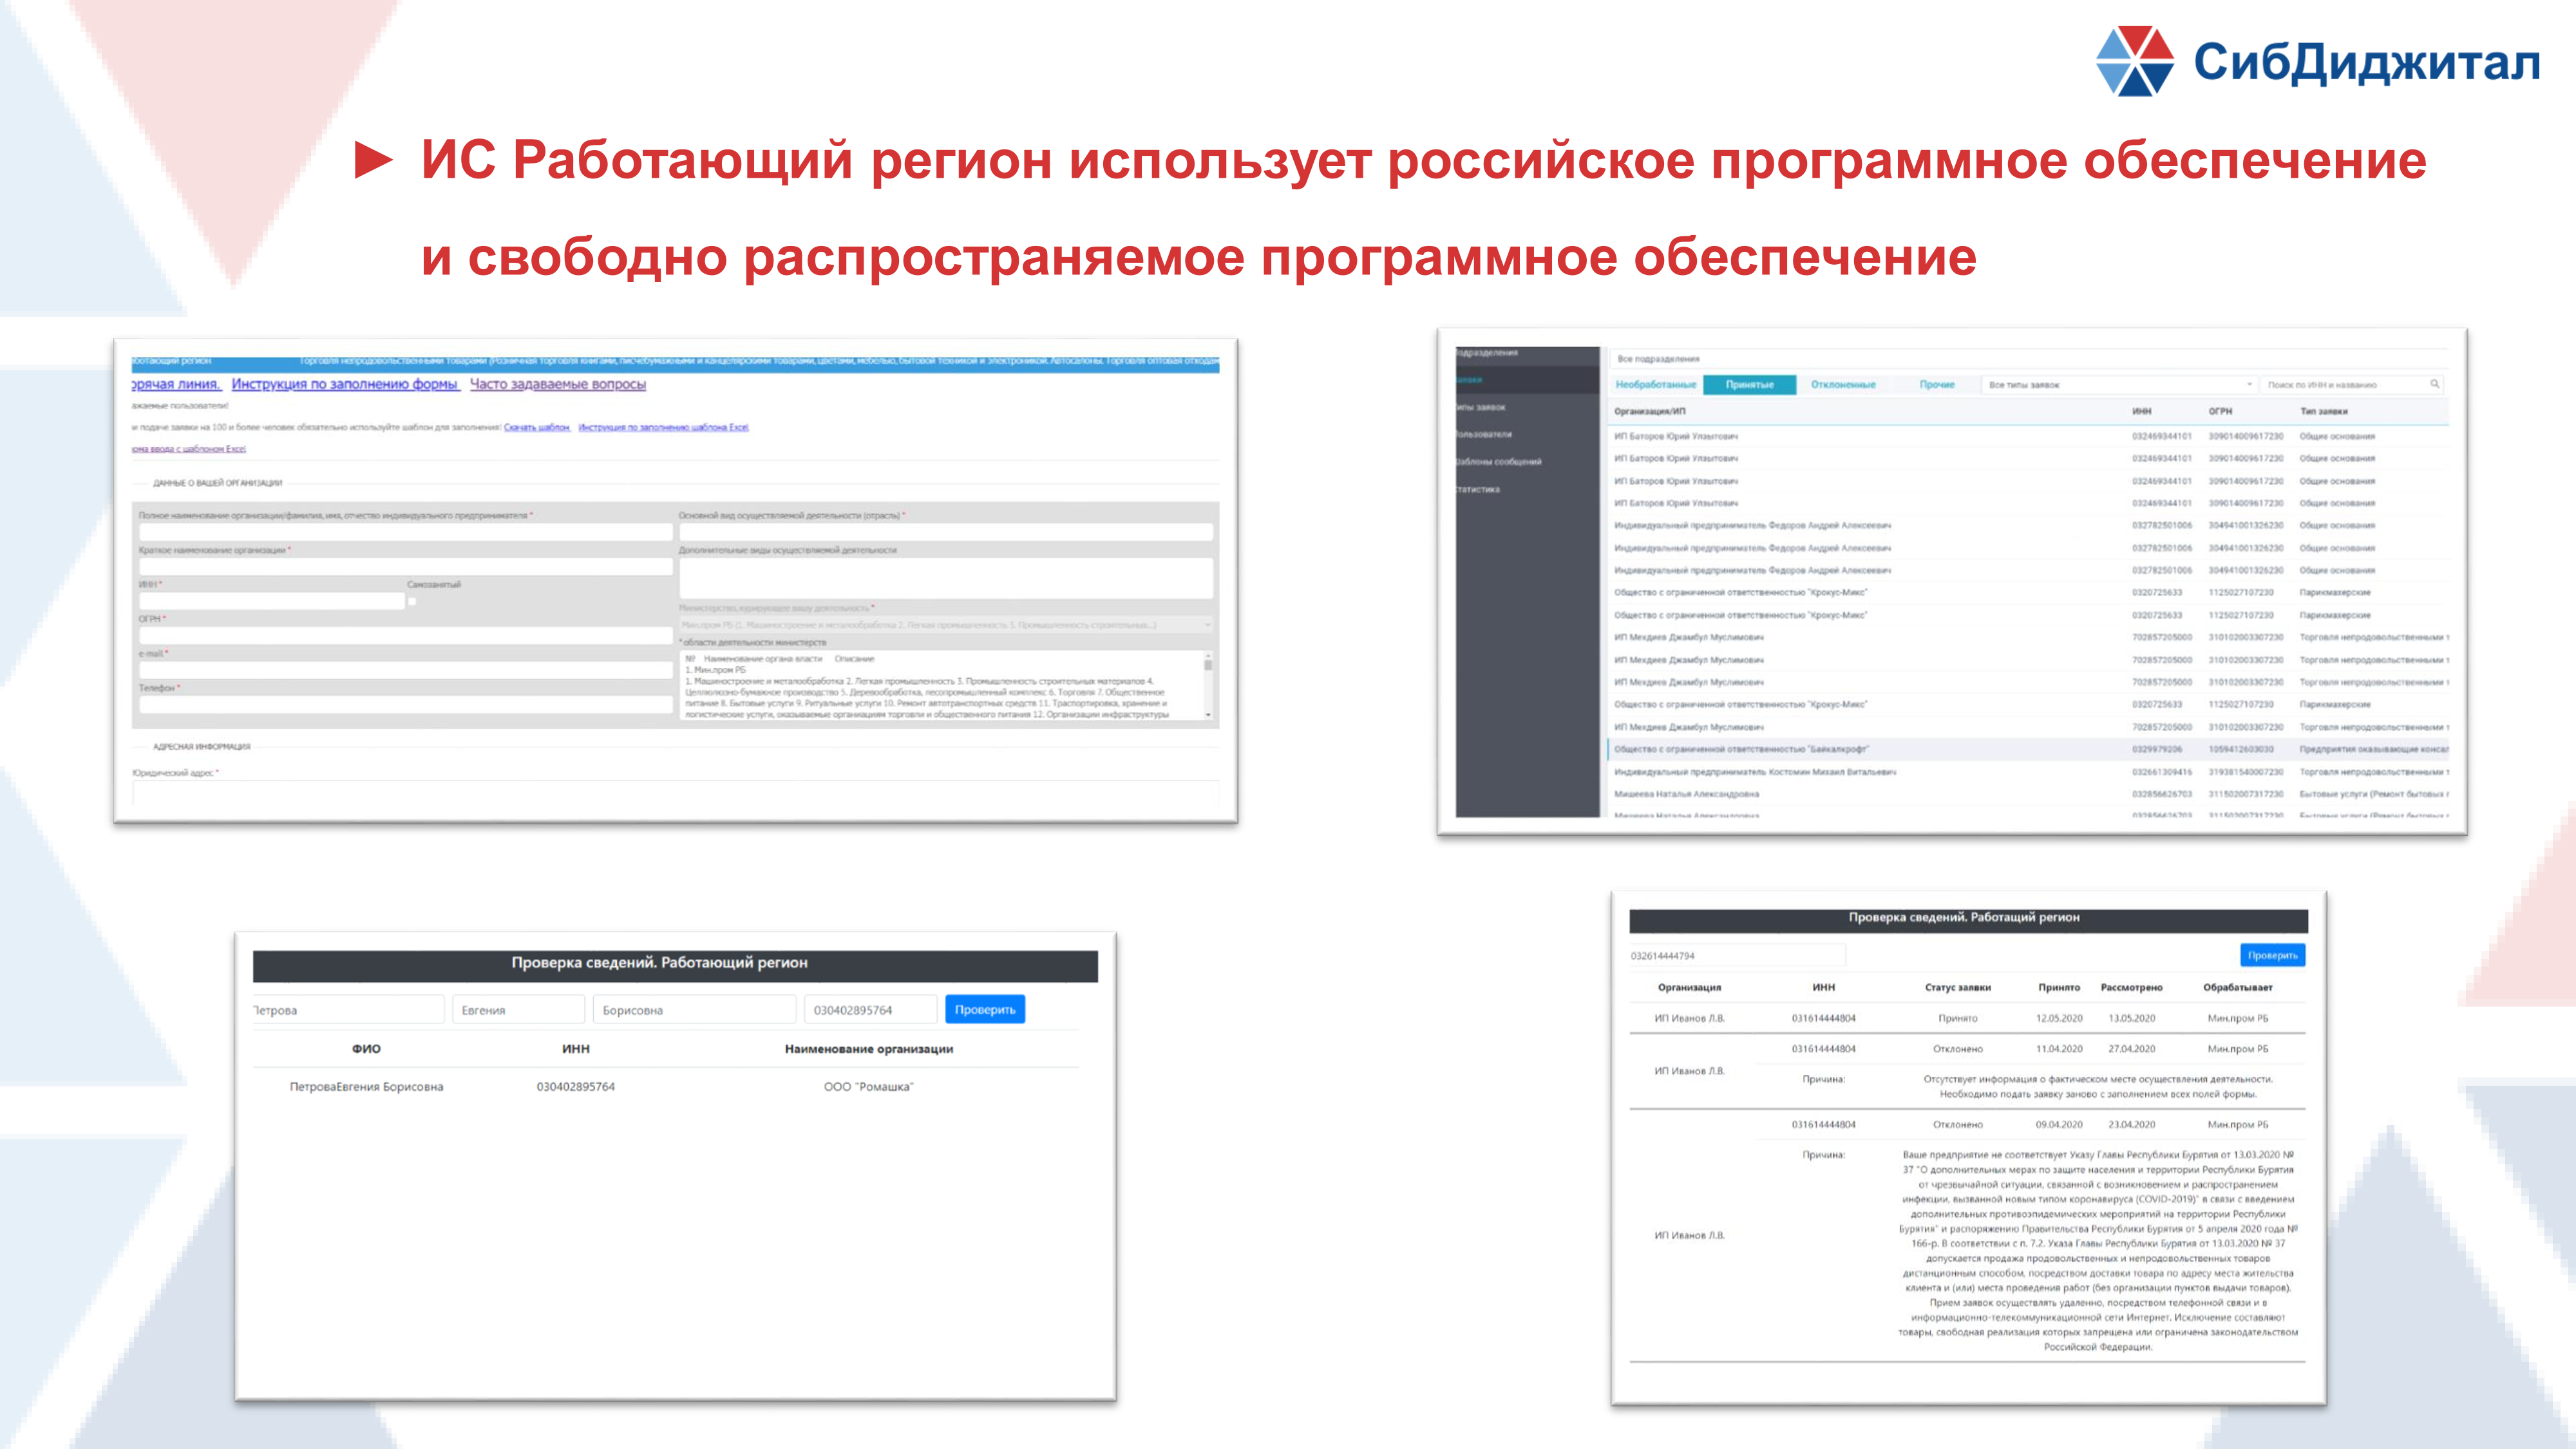Click the INN field with 032614444794
Viewport: 2576px width, 1449px height.
point(1737,956)
